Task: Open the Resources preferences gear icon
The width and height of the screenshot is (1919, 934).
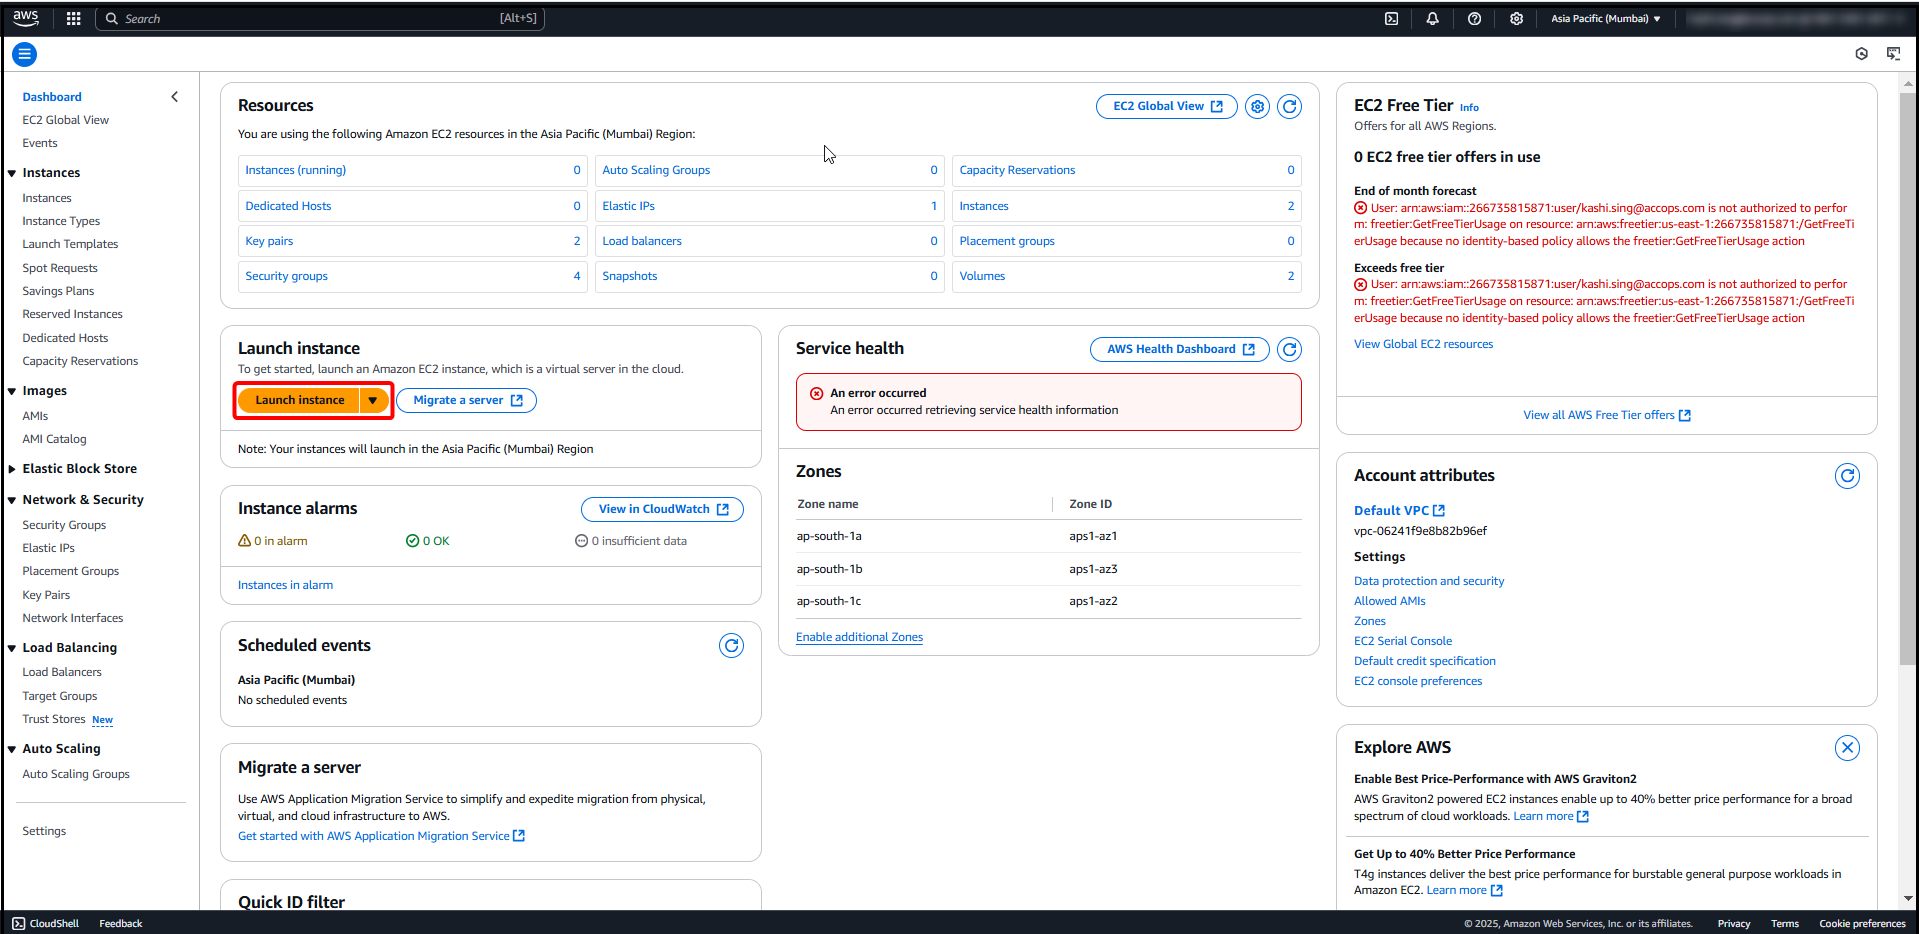Action: 1257,106
